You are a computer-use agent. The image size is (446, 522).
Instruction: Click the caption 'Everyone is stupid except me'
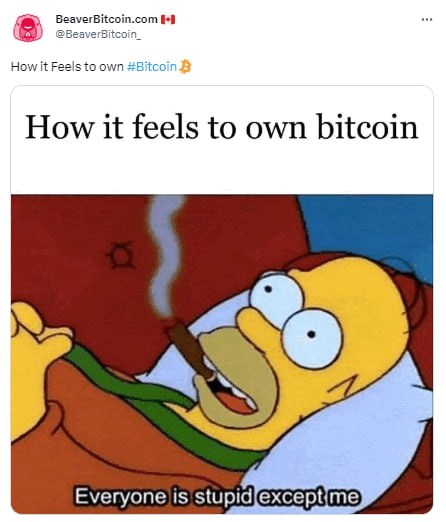pos(217,496)
